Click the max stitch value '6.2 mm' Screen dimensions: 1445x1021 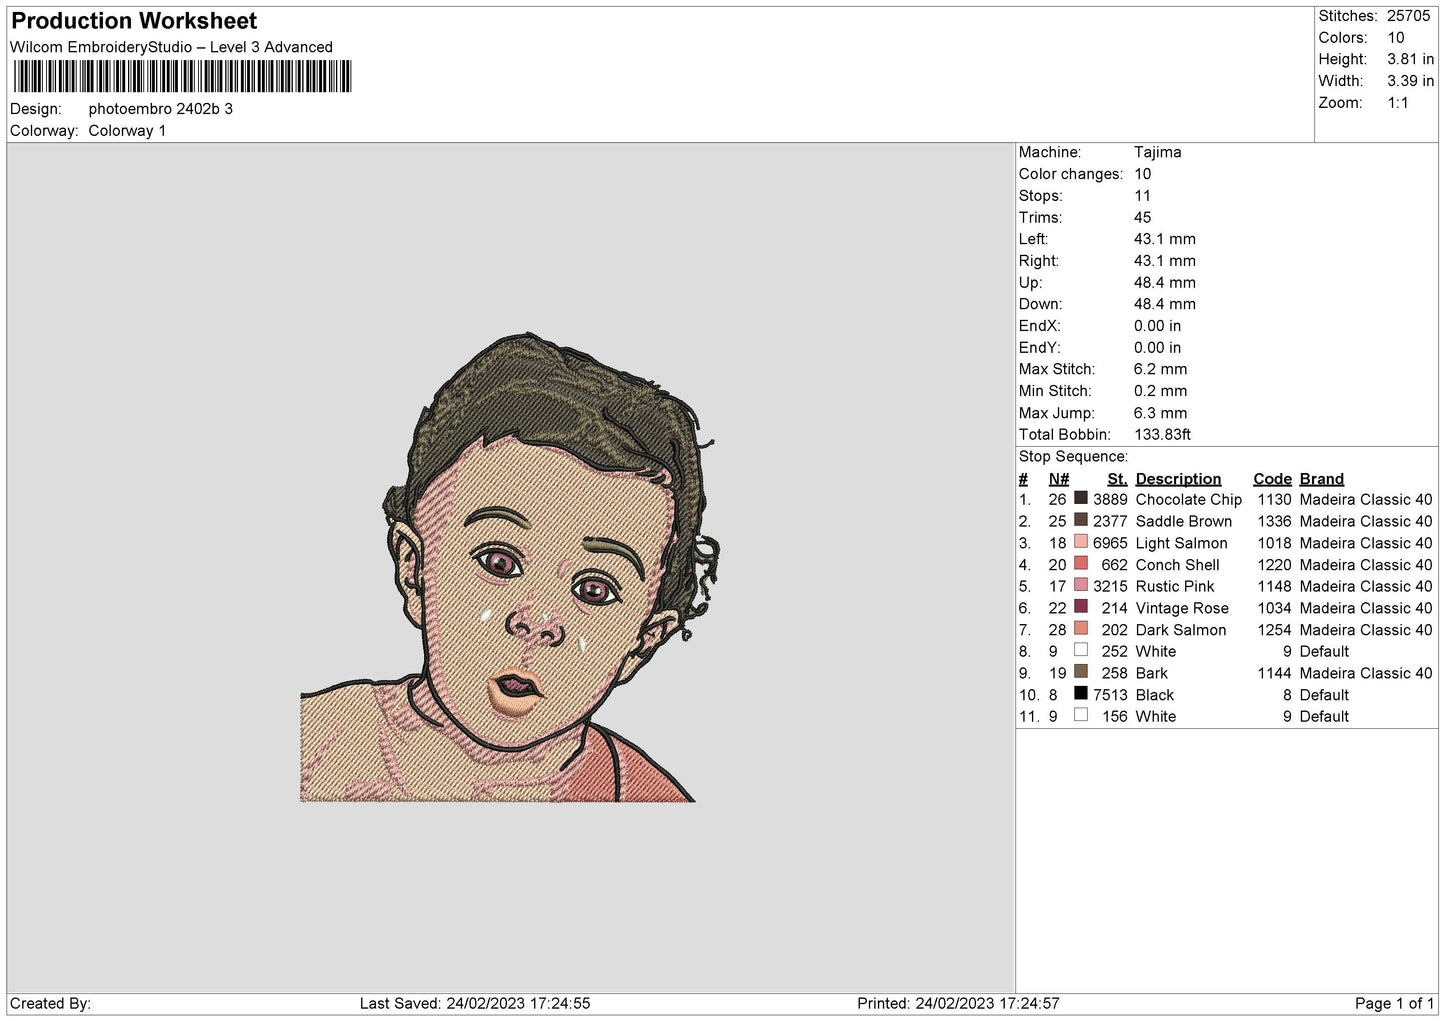(x=1160, y=369)
